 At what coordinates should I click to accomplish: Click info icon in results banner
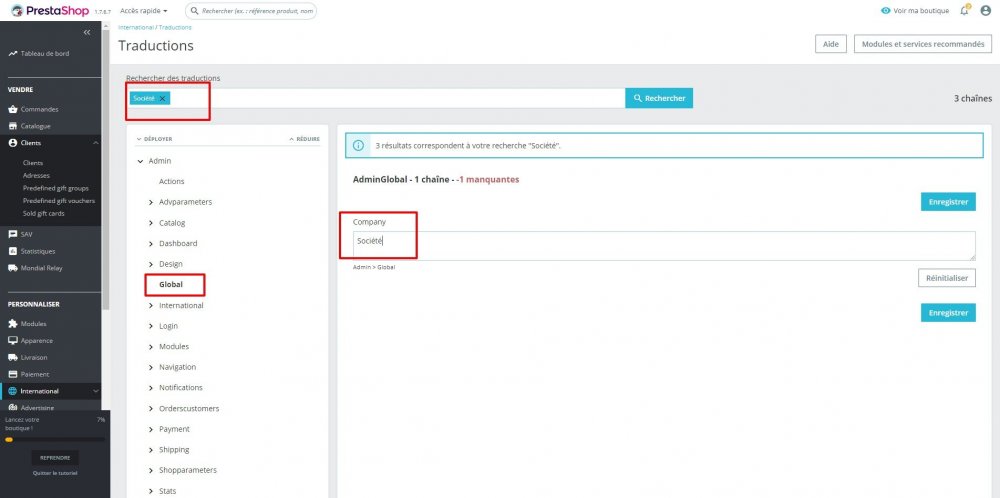tap(358, 145)
